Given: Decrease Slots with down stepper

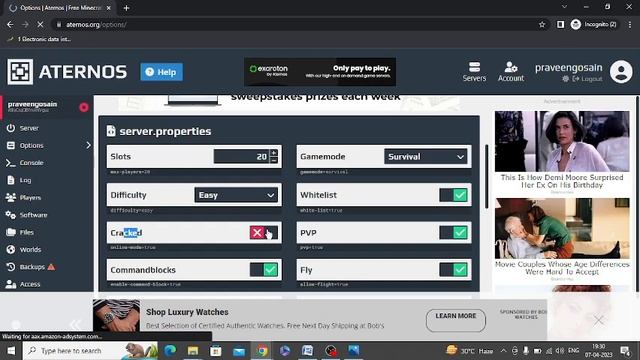Looking at the screenshot, I should point(274,160).
